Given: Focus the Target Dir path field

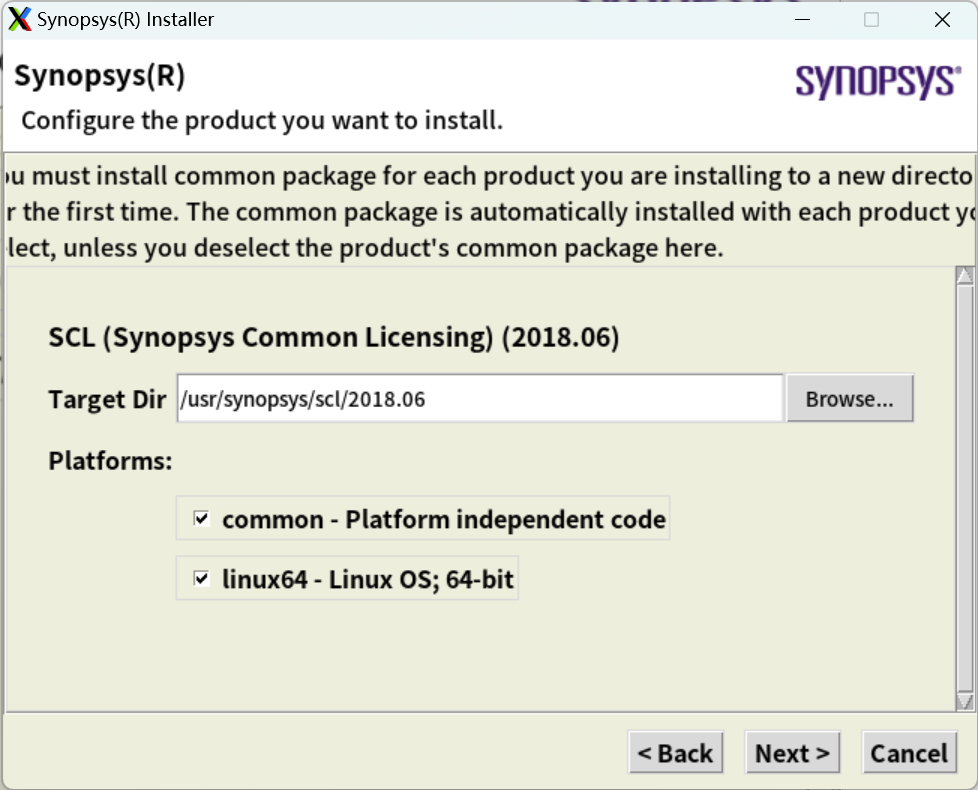Looking at the screenshot, I should 480,398.
